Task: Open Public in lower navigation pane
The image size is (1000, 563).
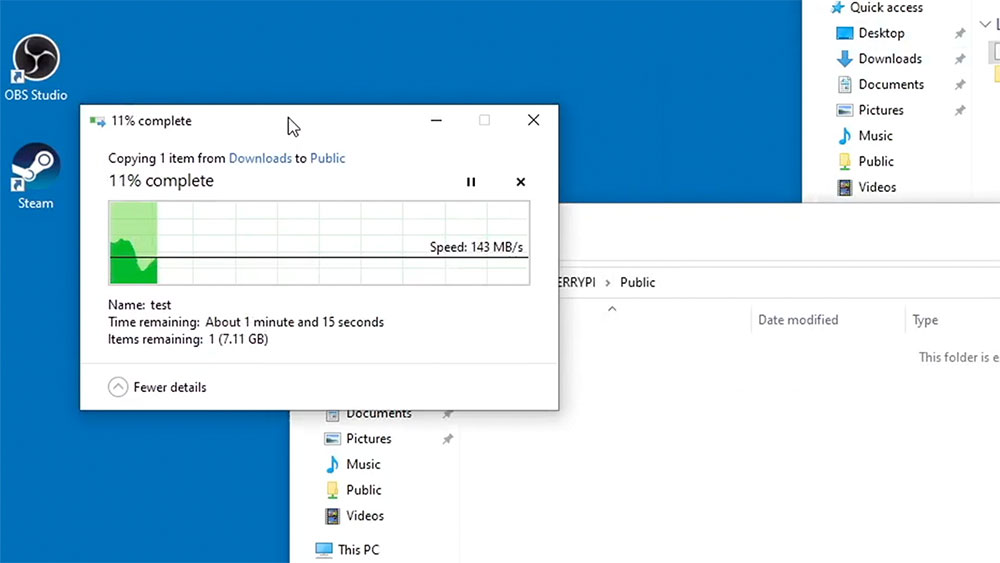Action: pyautogui.click(x=363, y=490)
